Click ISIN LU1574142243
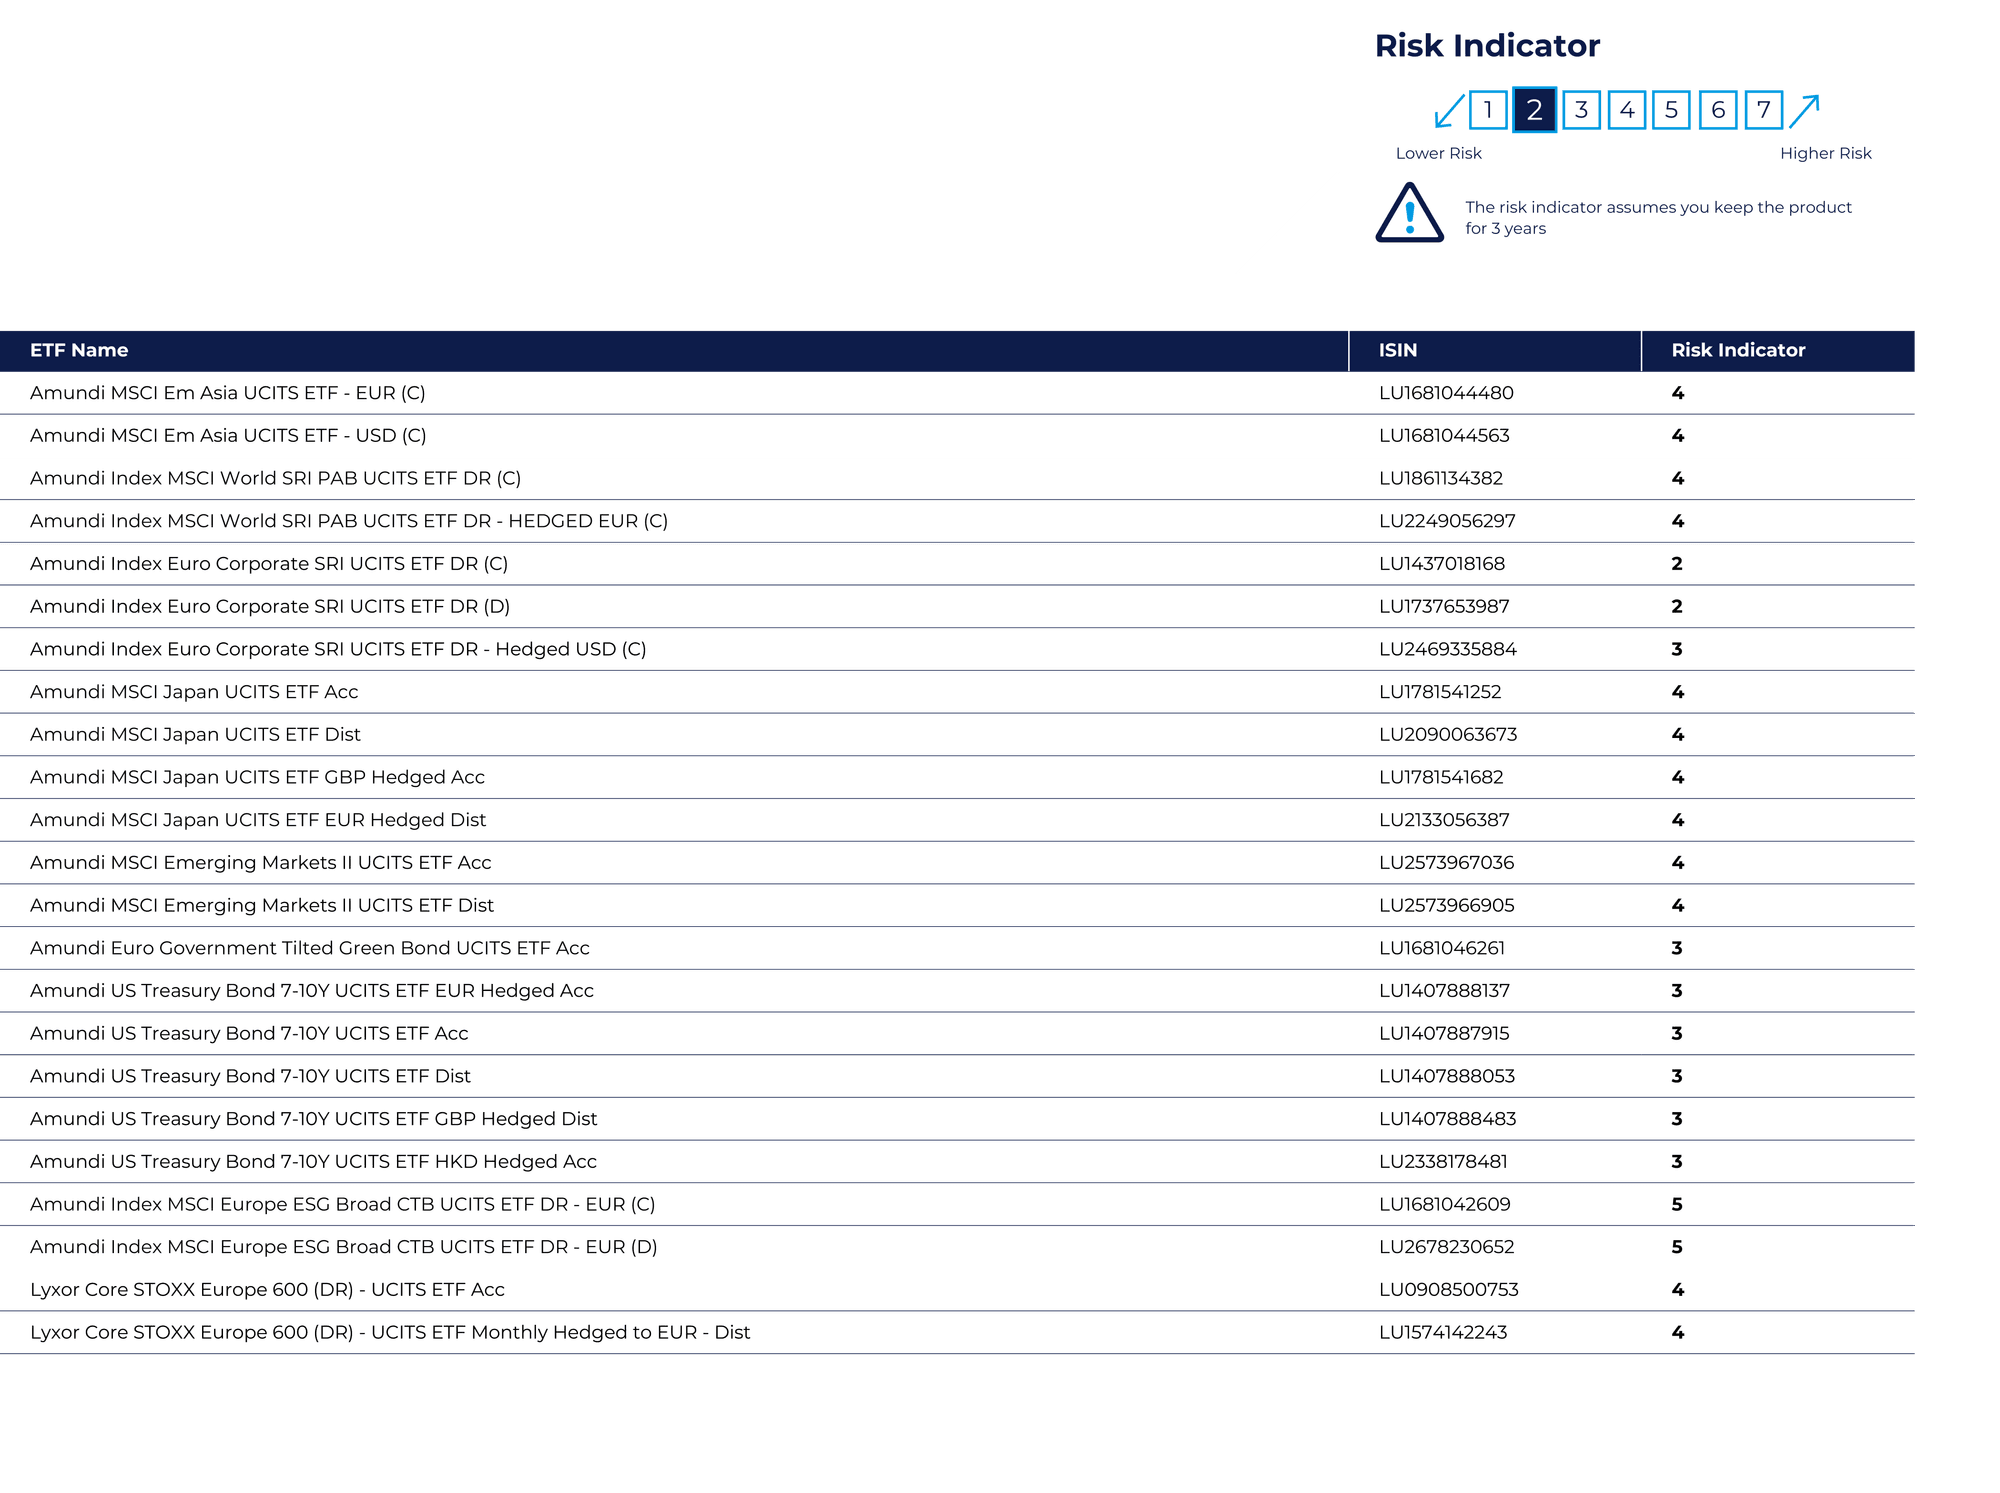The width and height of the screenshot is (2000, 1493). [1443, 1332]
